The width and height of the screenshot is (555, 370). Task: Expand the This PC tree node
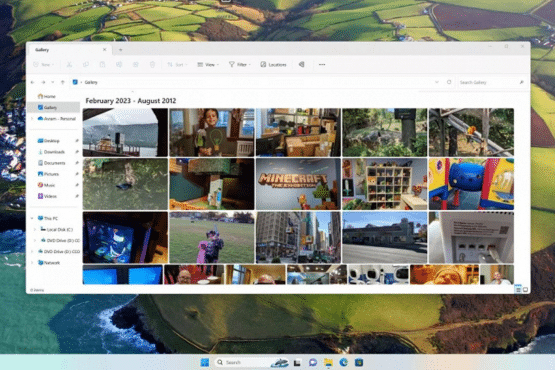(x=32, y=218)
